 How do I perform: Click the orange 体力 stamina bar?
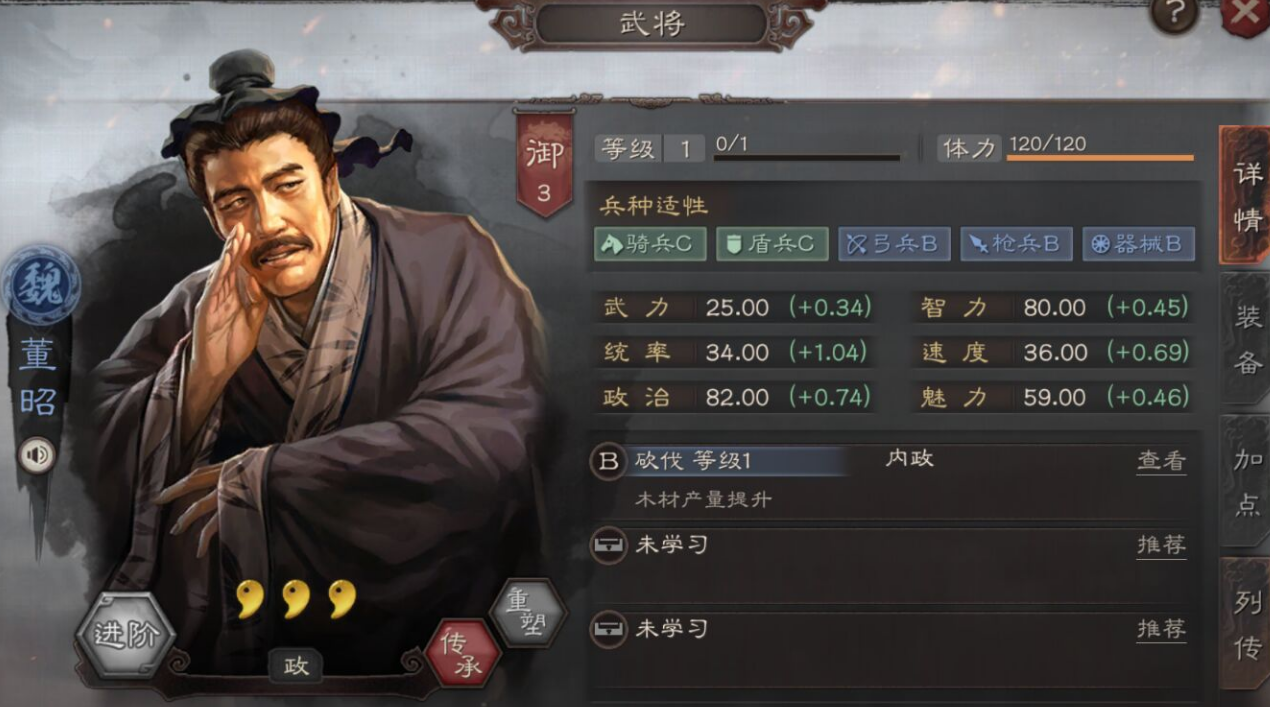pos(1100,157)
